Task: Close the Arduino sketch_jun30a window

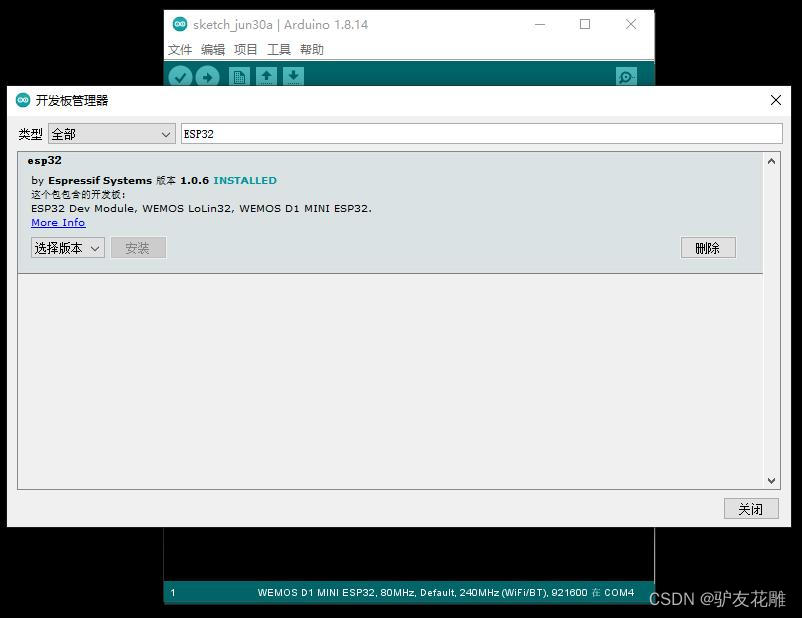Action: (x=631, y=24)
